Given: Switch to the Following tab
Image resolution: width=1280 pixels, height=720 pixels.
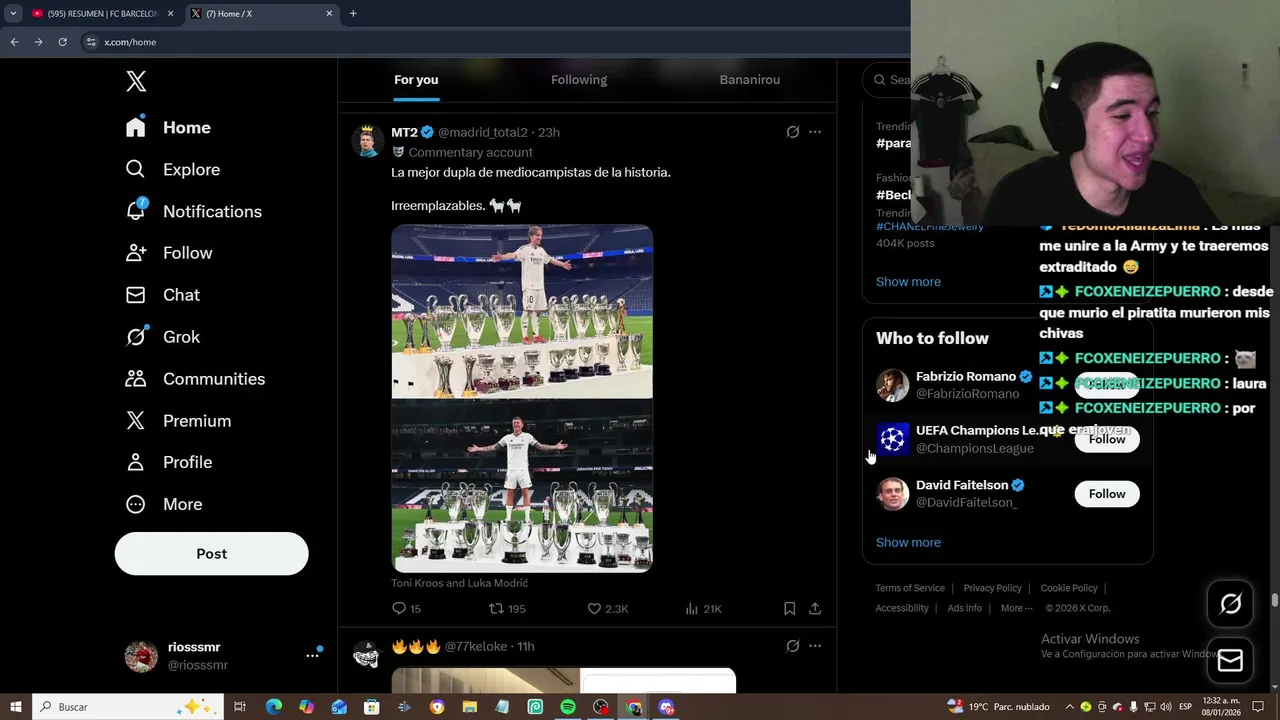Looking at the screenshot, I should click(x=579, y=80).
